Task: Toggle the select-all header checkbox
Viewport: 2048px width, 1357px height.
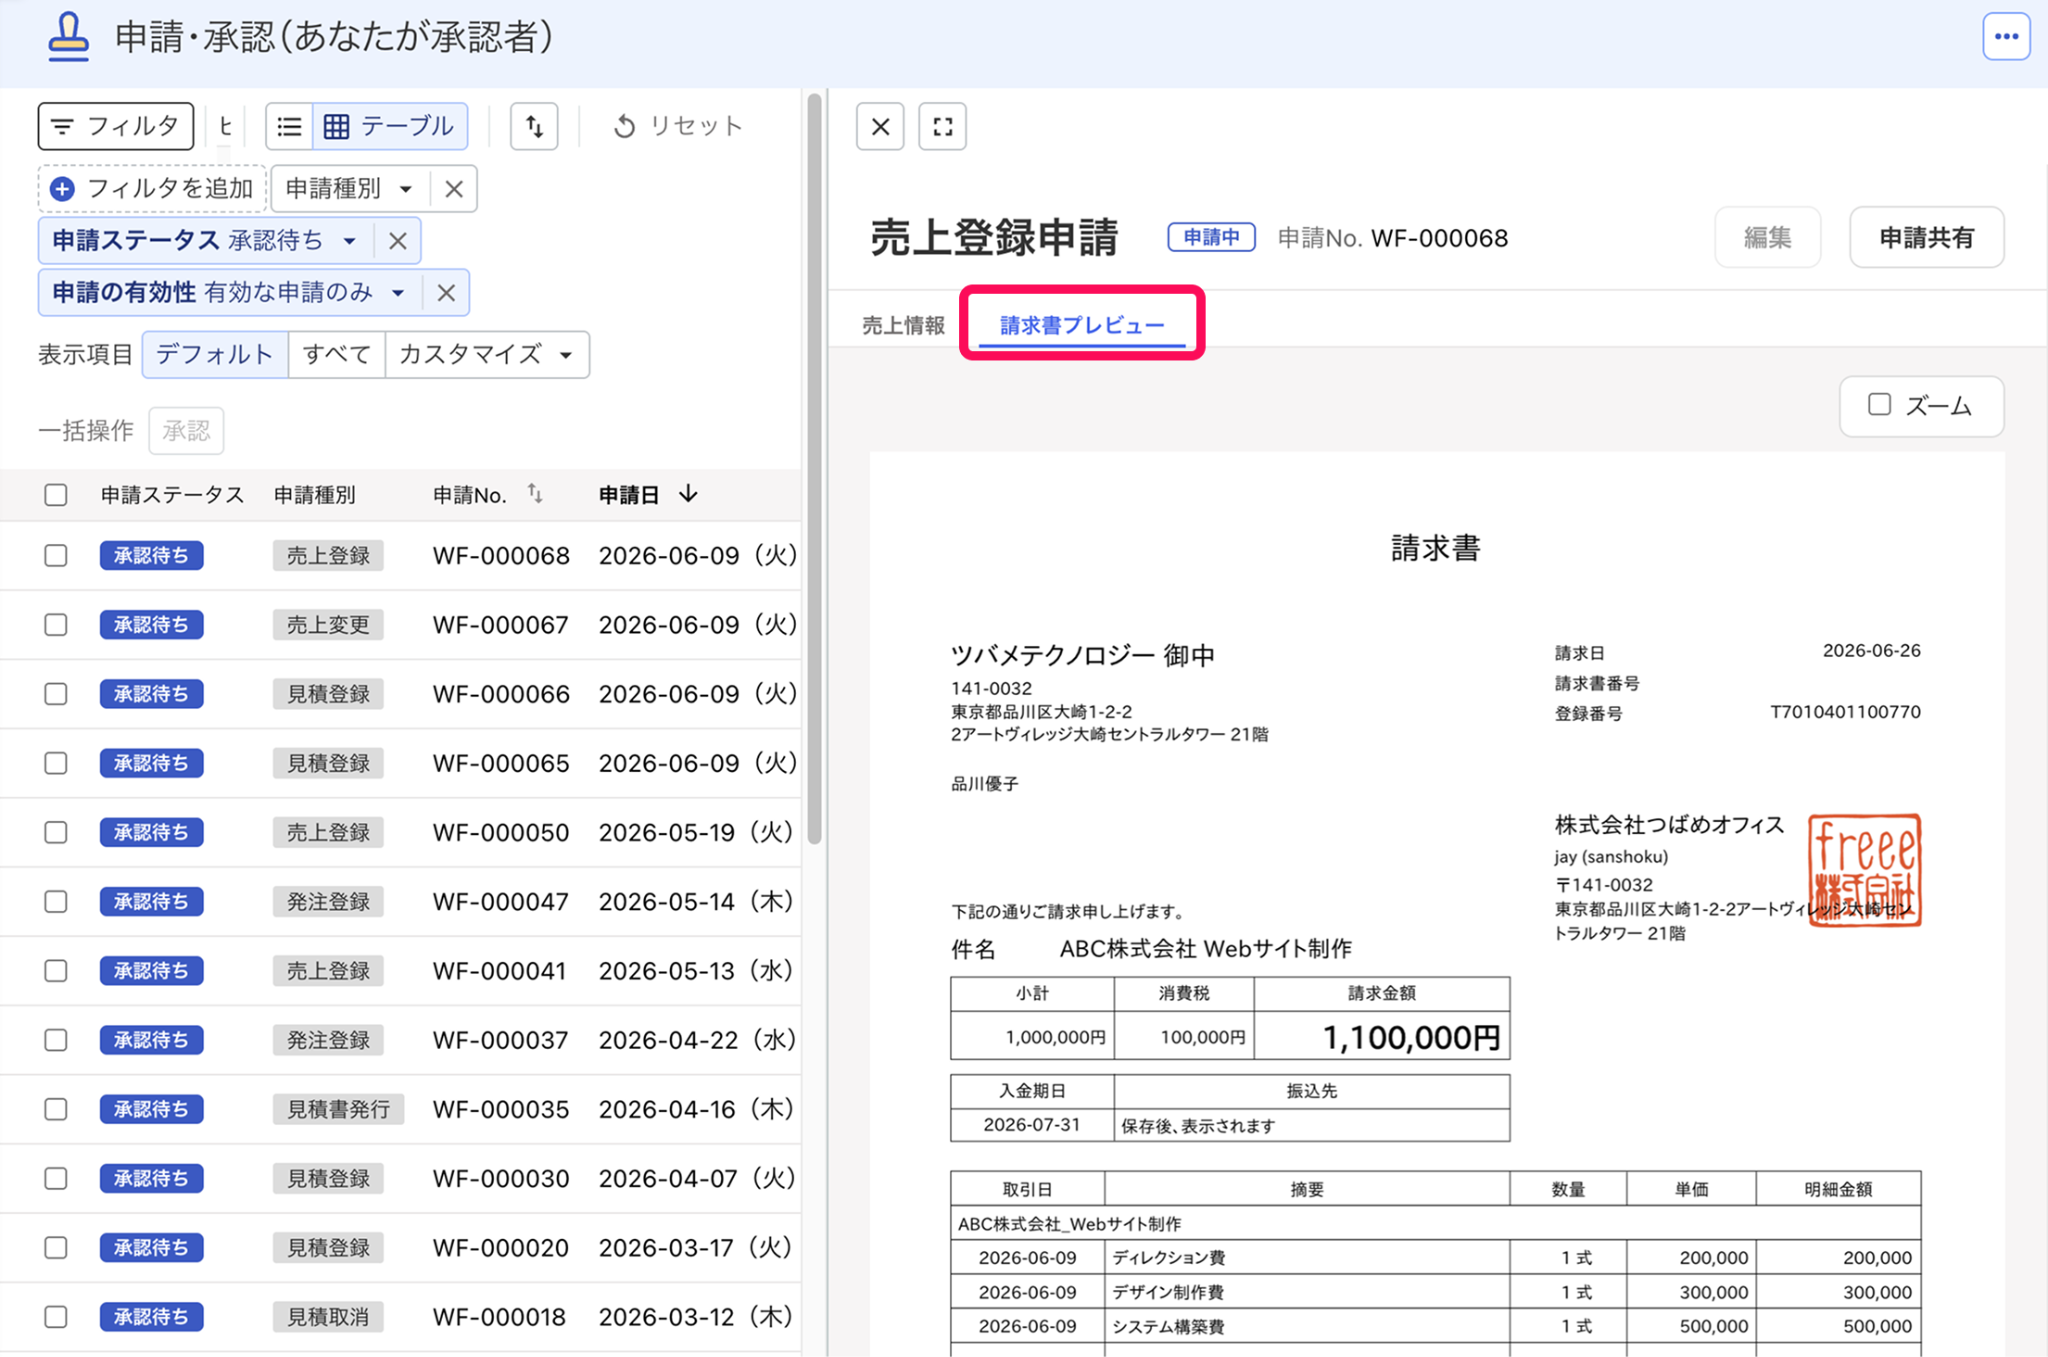Action: coord(56,495)
